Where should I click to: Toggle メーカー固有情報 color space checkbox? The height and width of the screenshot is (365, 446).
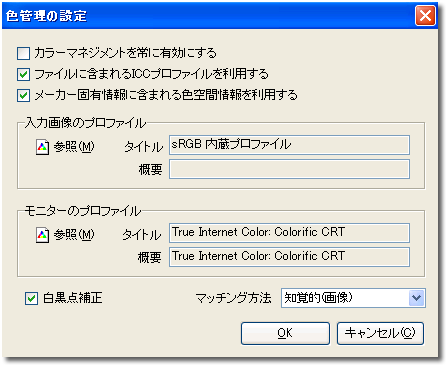23,95
